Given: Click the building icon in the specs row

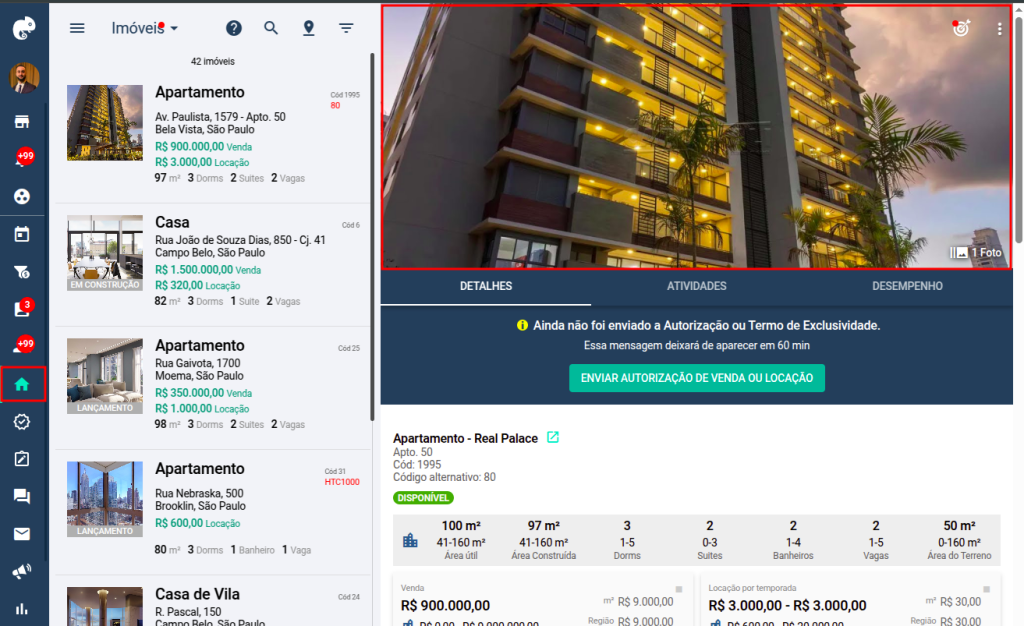Looking at the screenshot, I should tap(410, 540).
